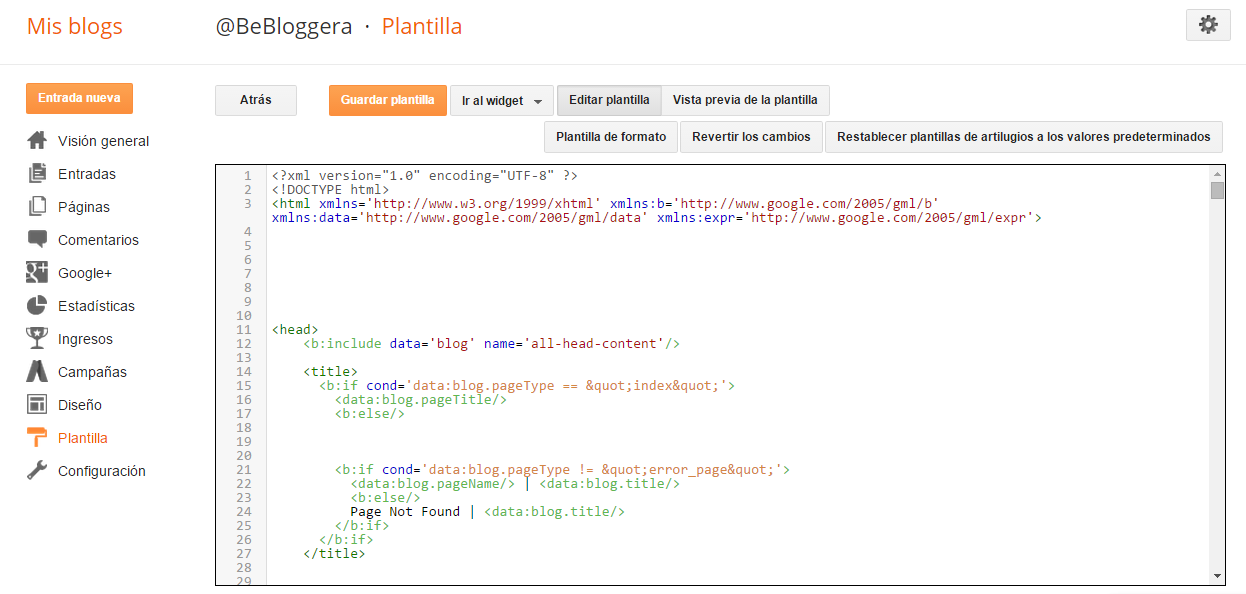
Task: Switch to Editar plantilla tab
Action: [x=609, y=100]
